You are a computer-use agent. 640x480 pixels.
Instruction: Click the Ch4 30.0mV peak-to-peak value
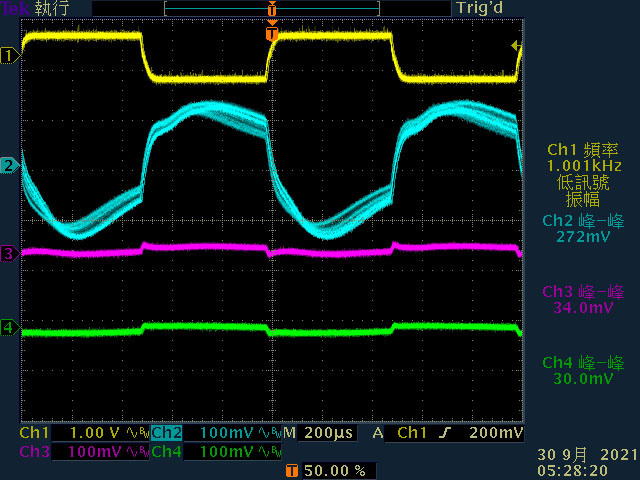point(583,378)
